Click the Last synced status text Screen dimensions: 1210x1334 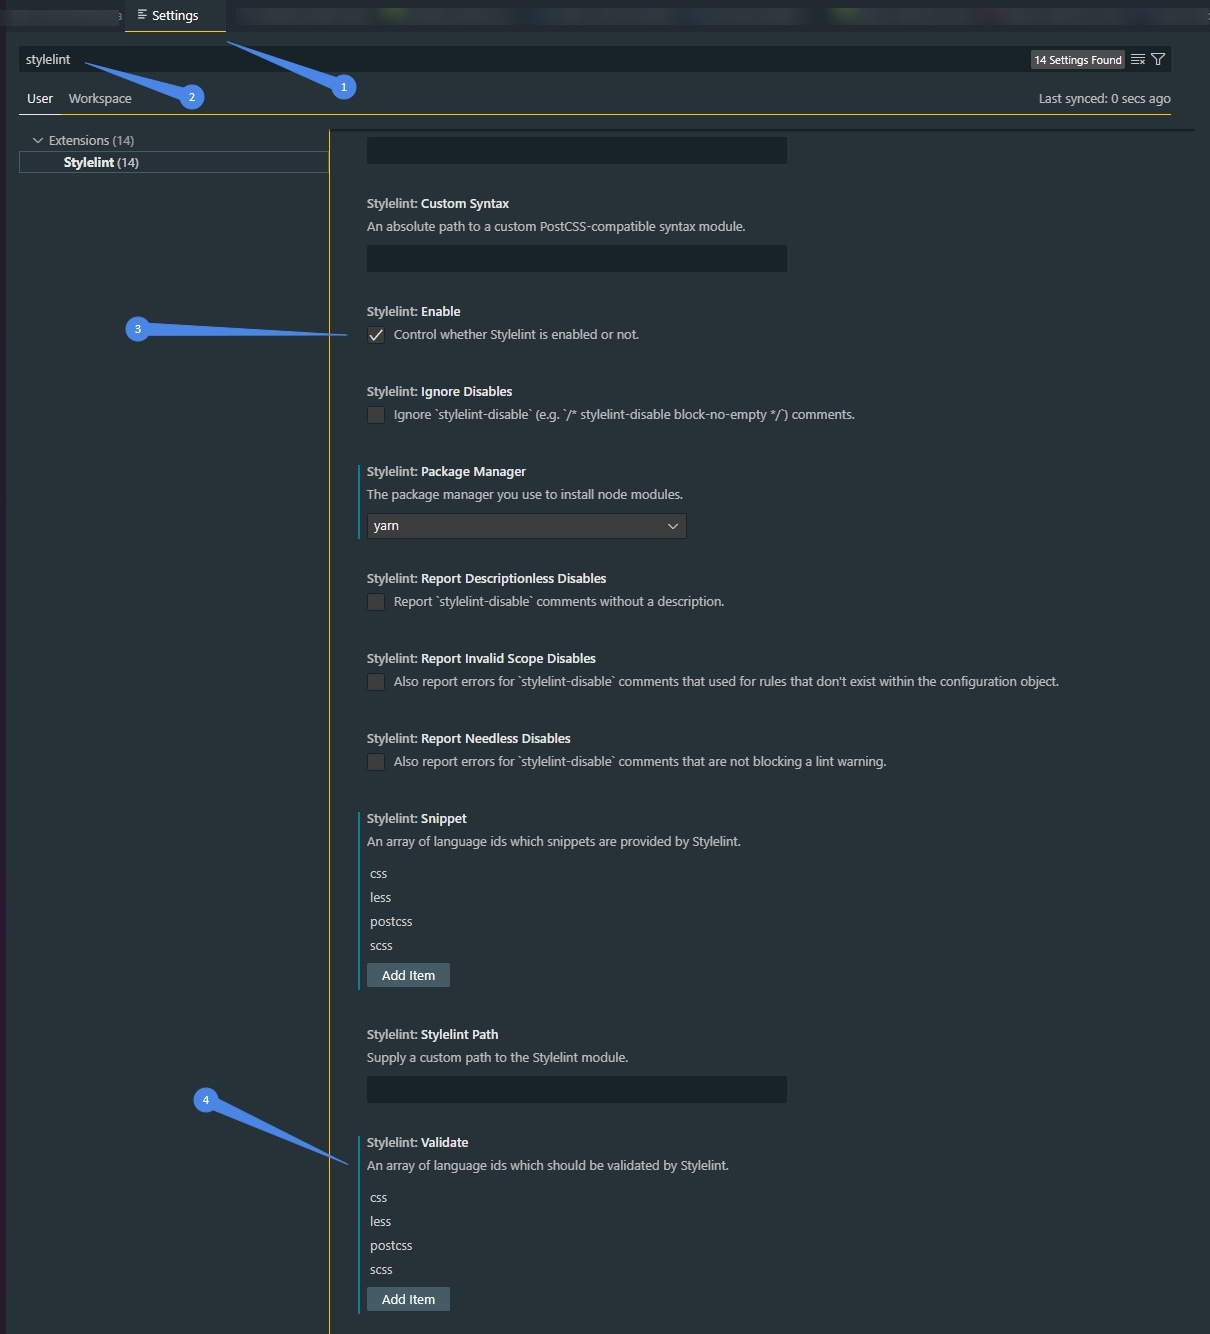(1104, 98)
